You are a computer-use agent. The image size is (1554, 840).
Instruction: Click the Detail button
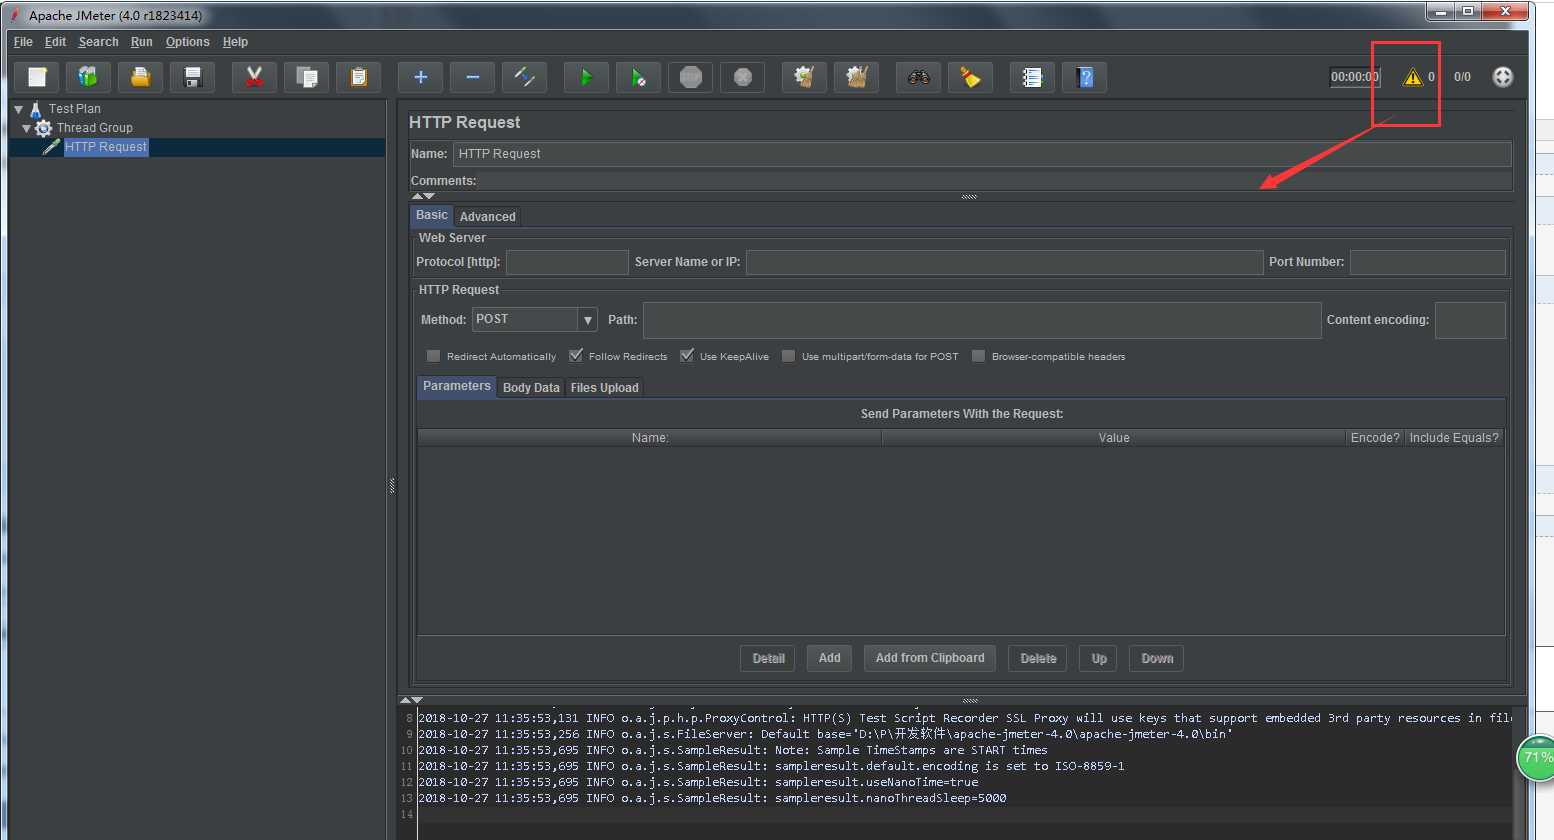768,658
